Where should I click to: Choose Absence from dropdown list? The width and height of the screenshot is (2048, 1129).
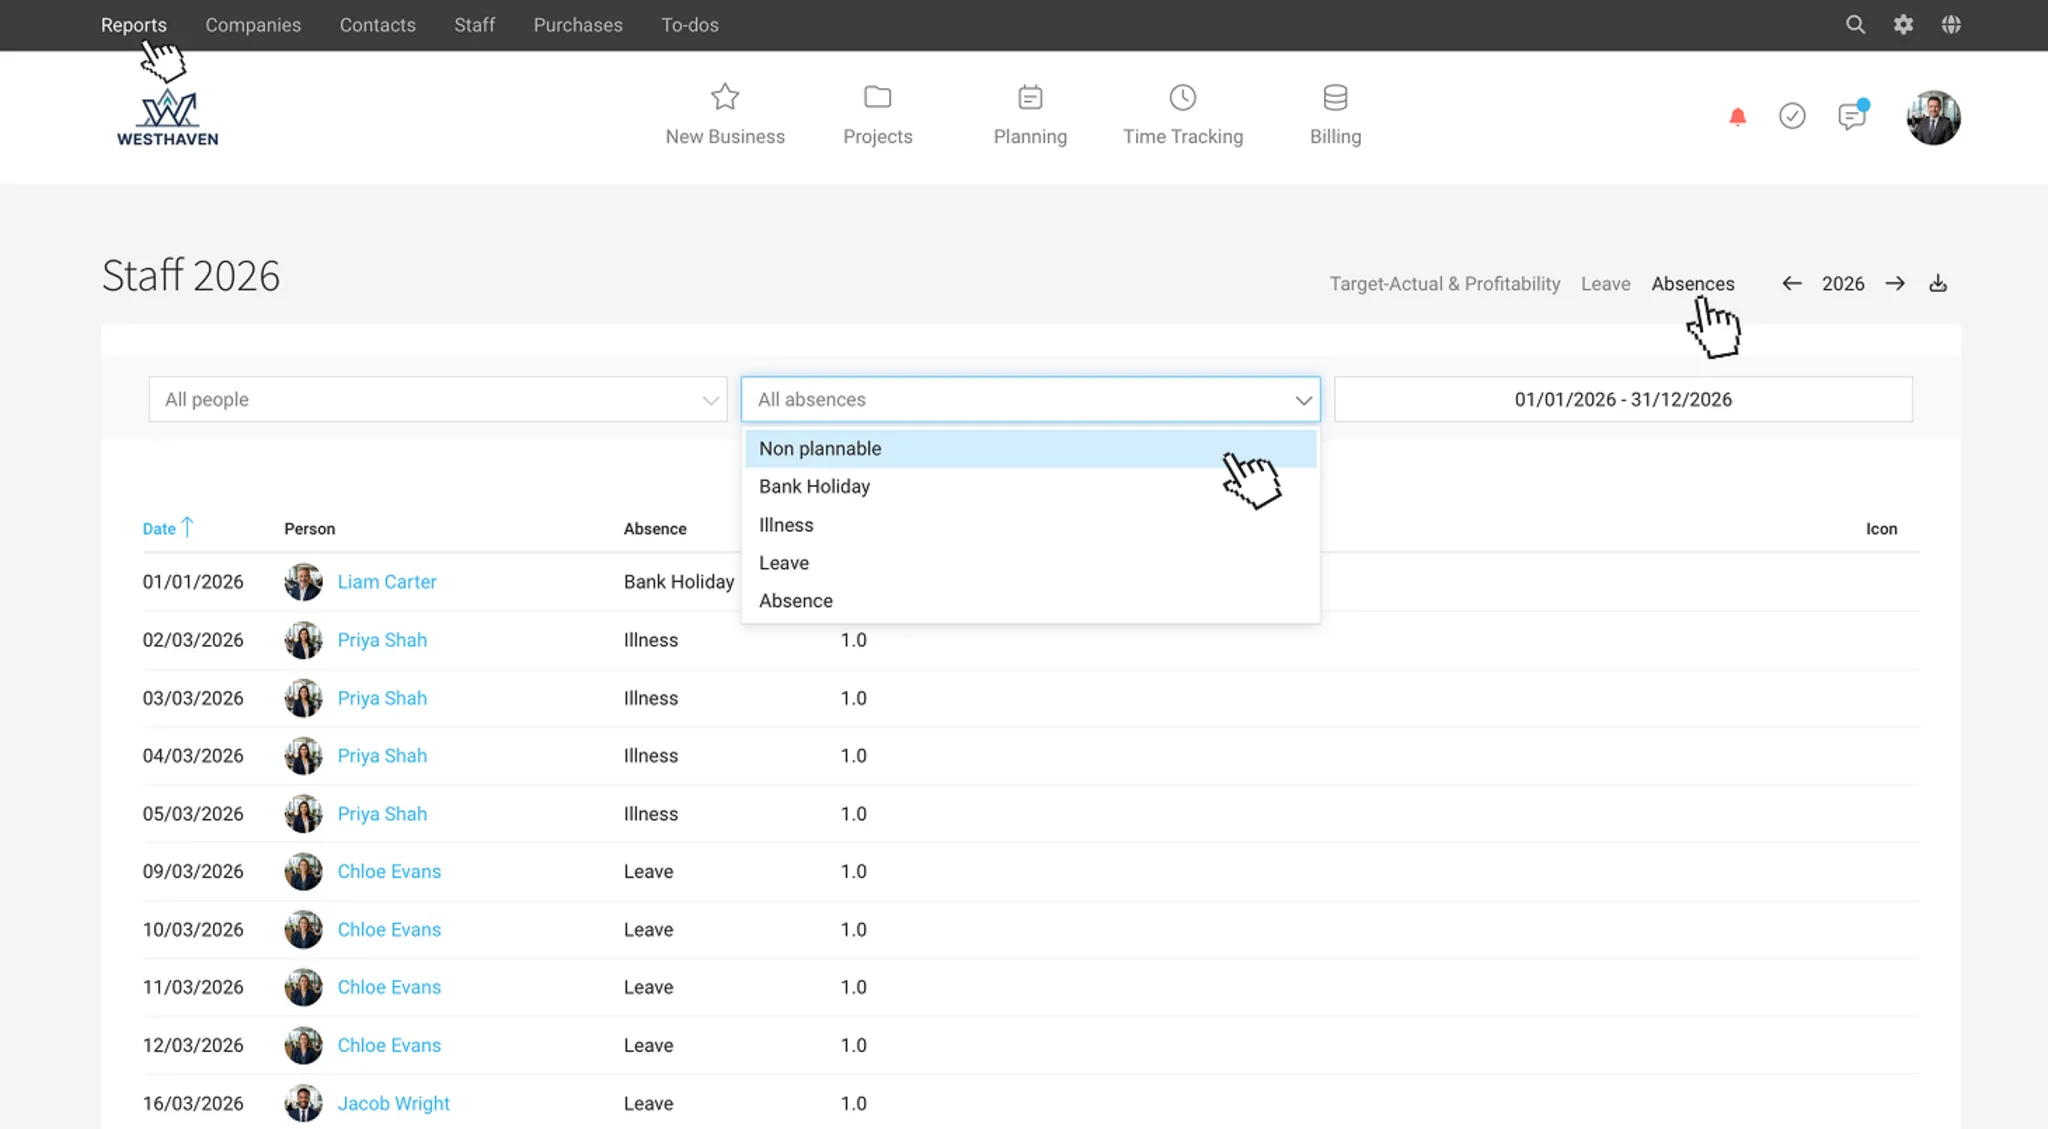pyautogui.click(x=1030, y=601)
